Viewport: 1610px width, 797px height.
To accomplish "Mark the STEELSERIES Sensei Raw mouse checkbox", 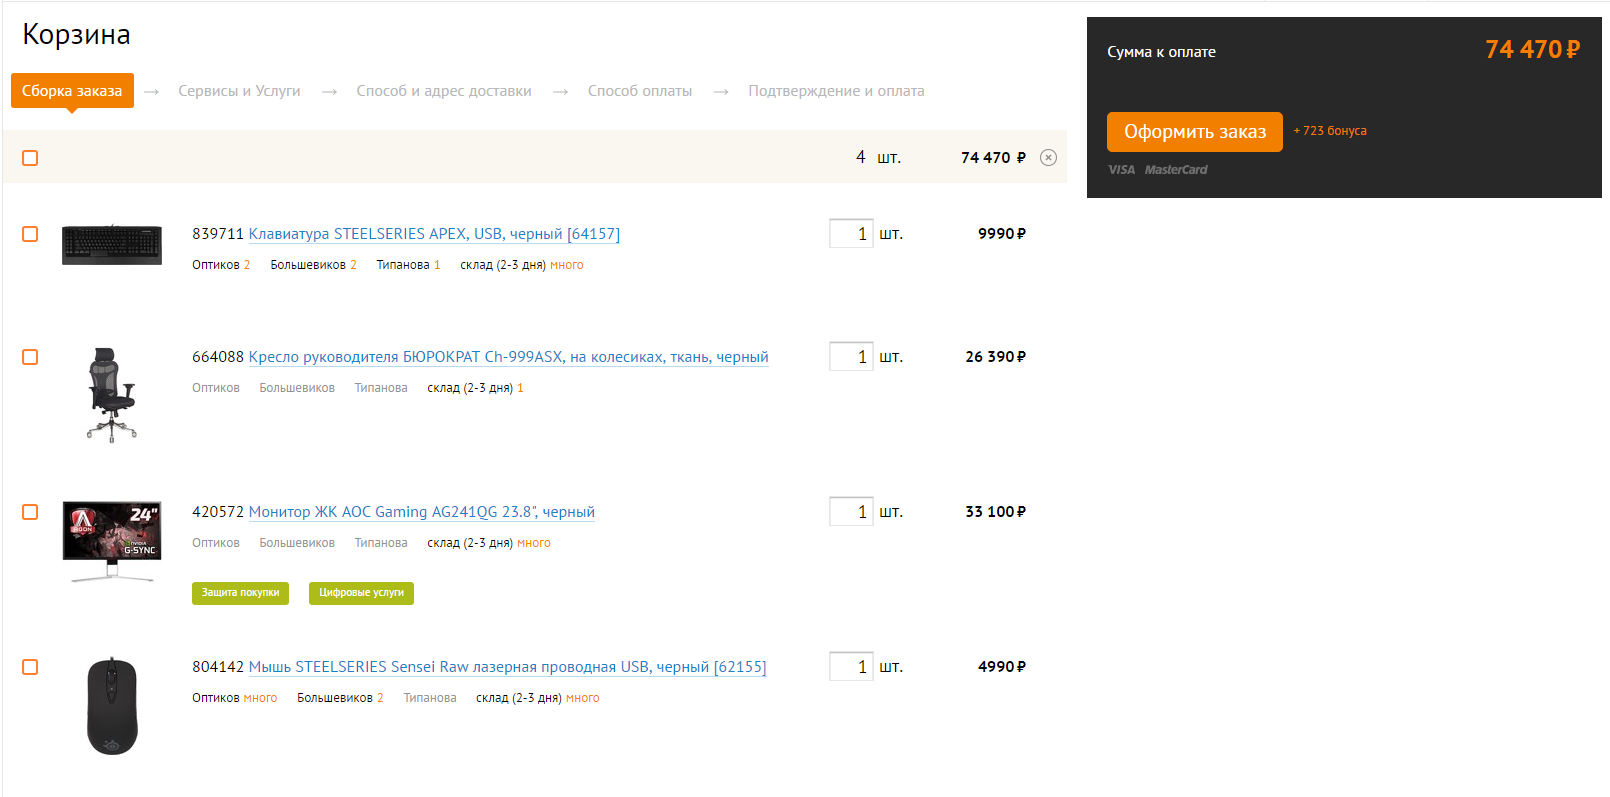I will click(30, 667).
